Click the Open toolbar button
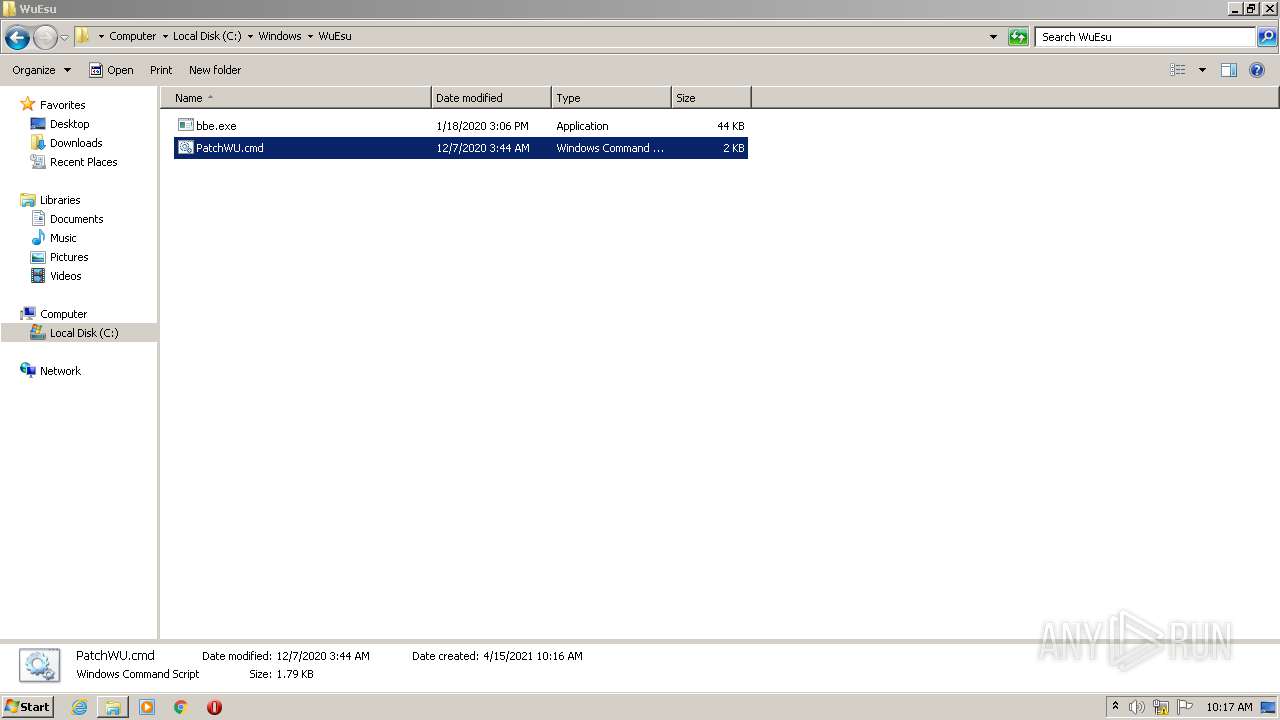Viewport: 1280px width, 720px height. [x=111, y=70]
